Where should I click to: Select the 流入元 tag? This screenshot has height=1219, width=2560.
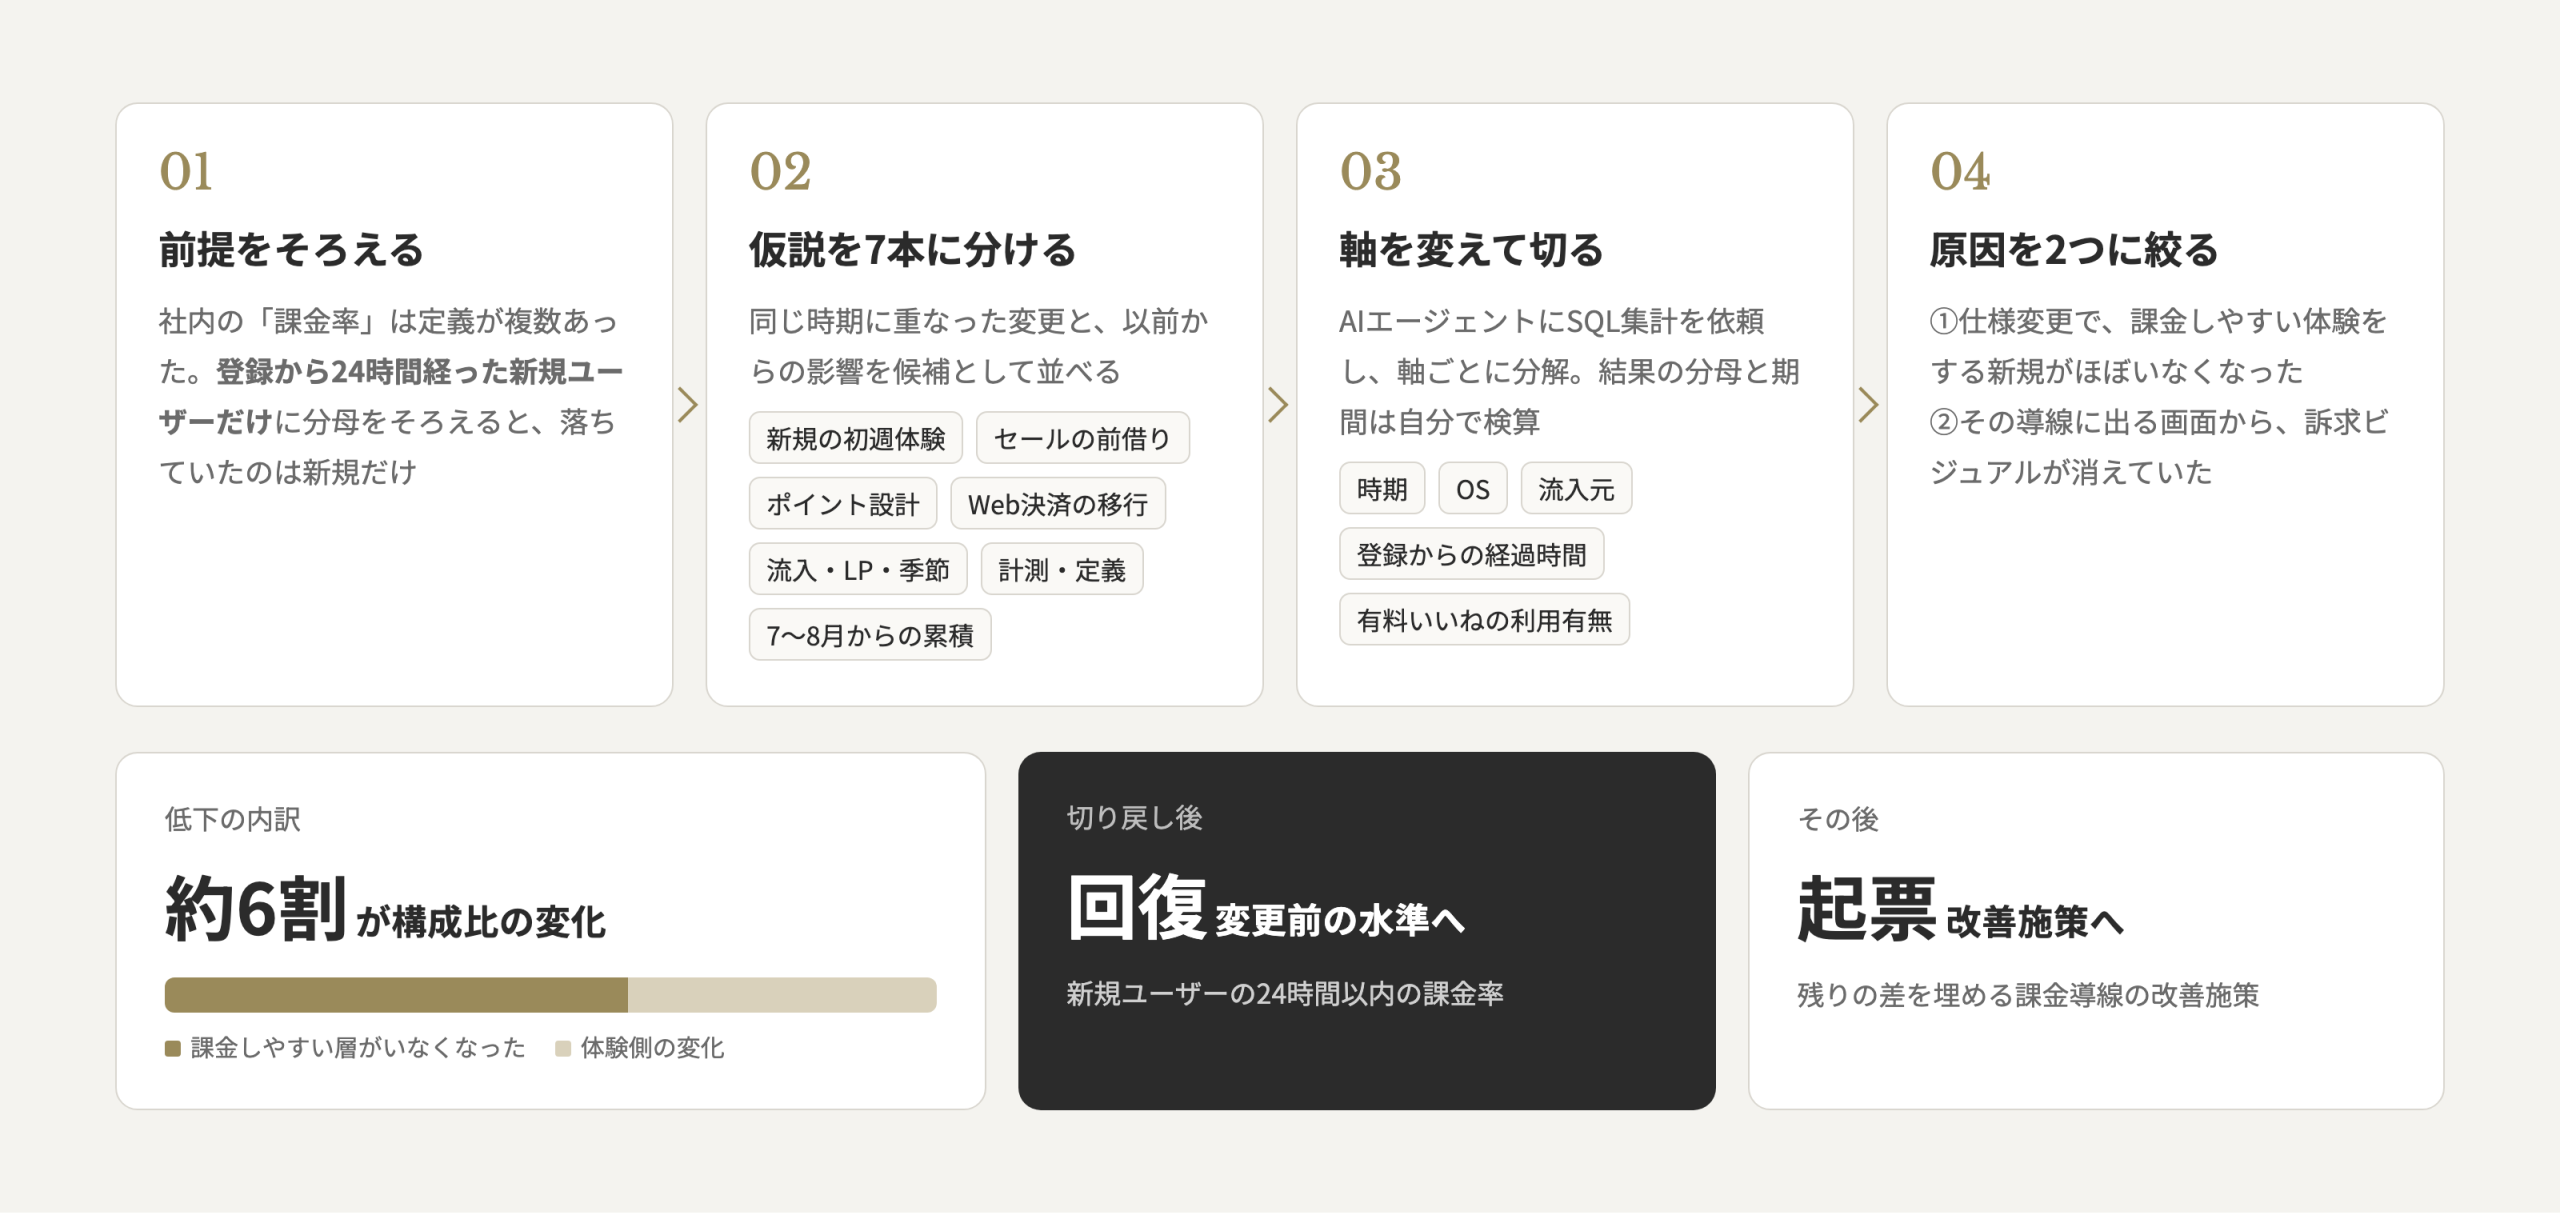(x=1575, y=489)
